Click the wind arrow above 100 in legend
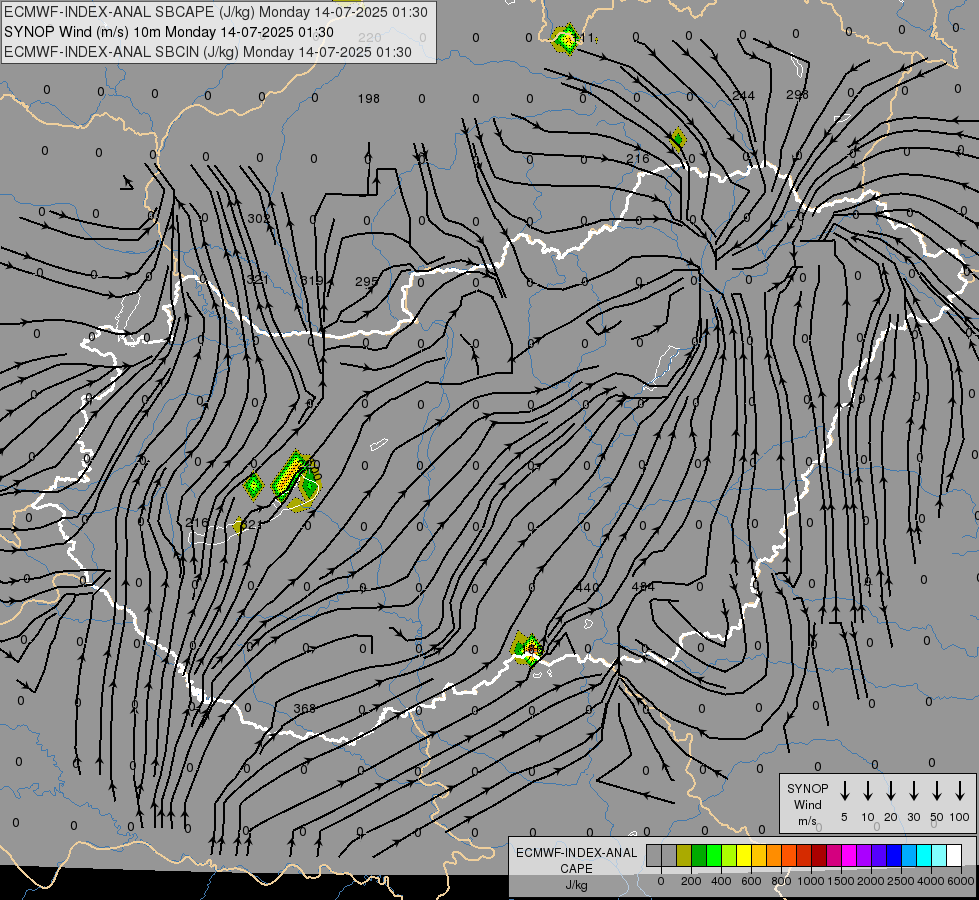 (960, 791)
